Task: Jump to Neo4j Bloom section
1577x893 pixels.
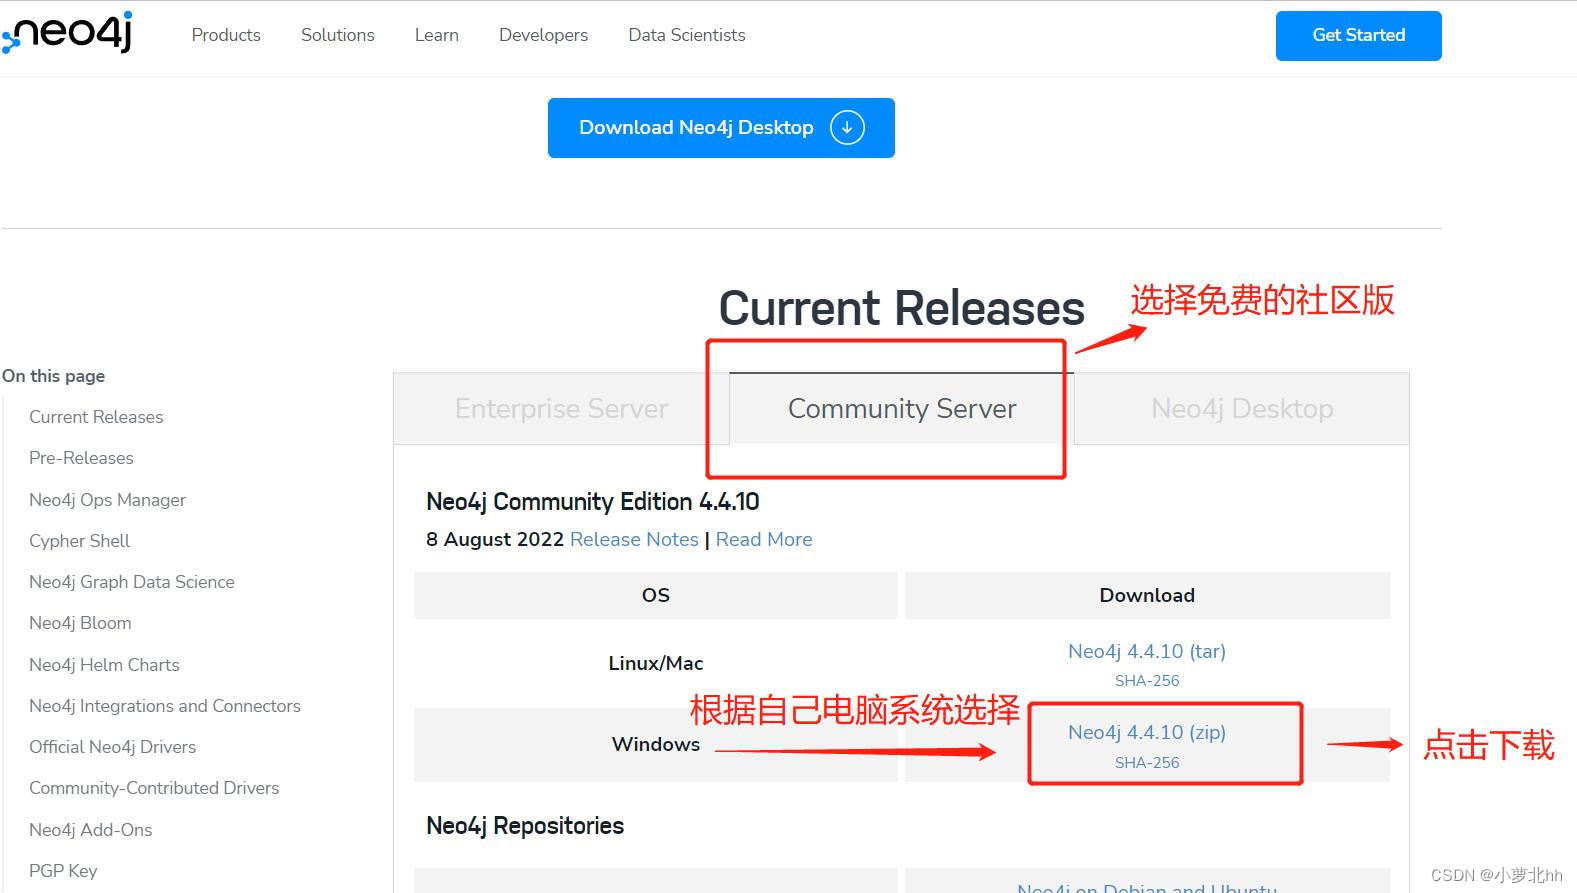Action: pyautogui.click(x=80, y=623)
